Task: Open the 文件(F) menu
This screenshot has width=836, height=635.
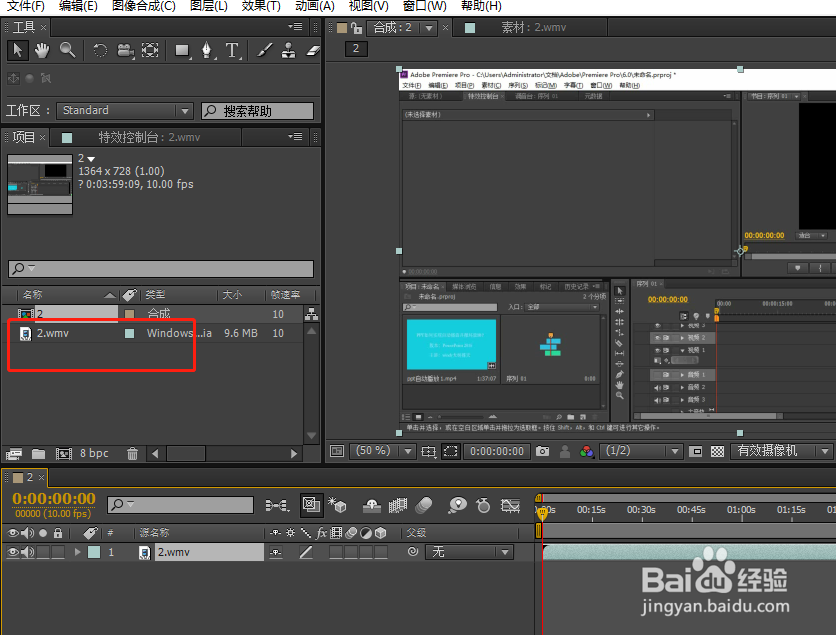Action: click(24, 6)
